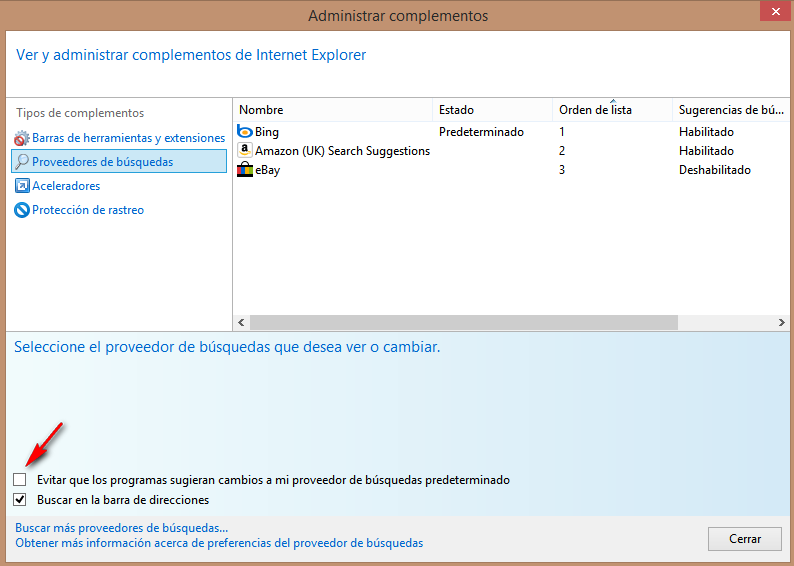The image size is (794, 566).
Task: Uncheck 'Buscar en la barra de direcciones'
Action: pyautogui.click(x=20, y=500)
